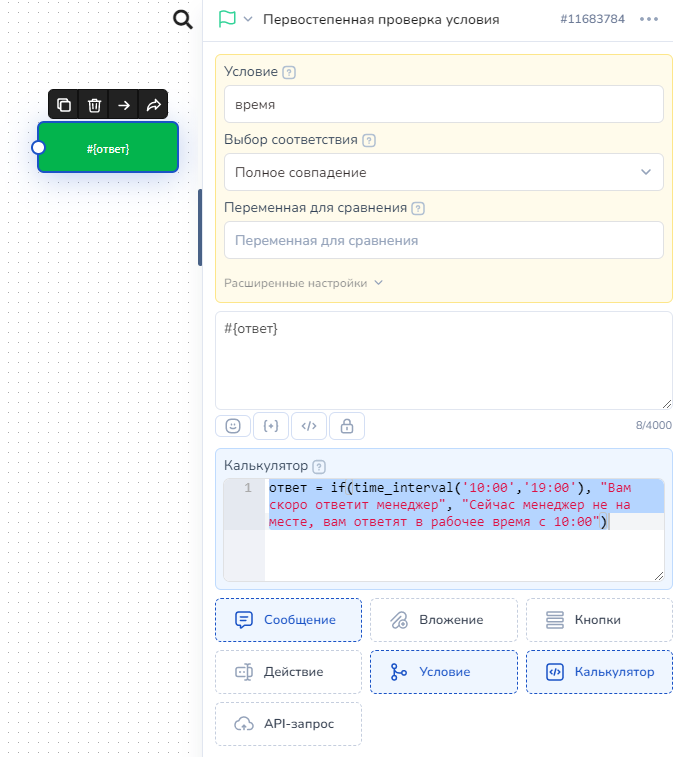Expand Расширенные настройки section
This screenshot has width=685, height=757.
(x=303, y=283)
